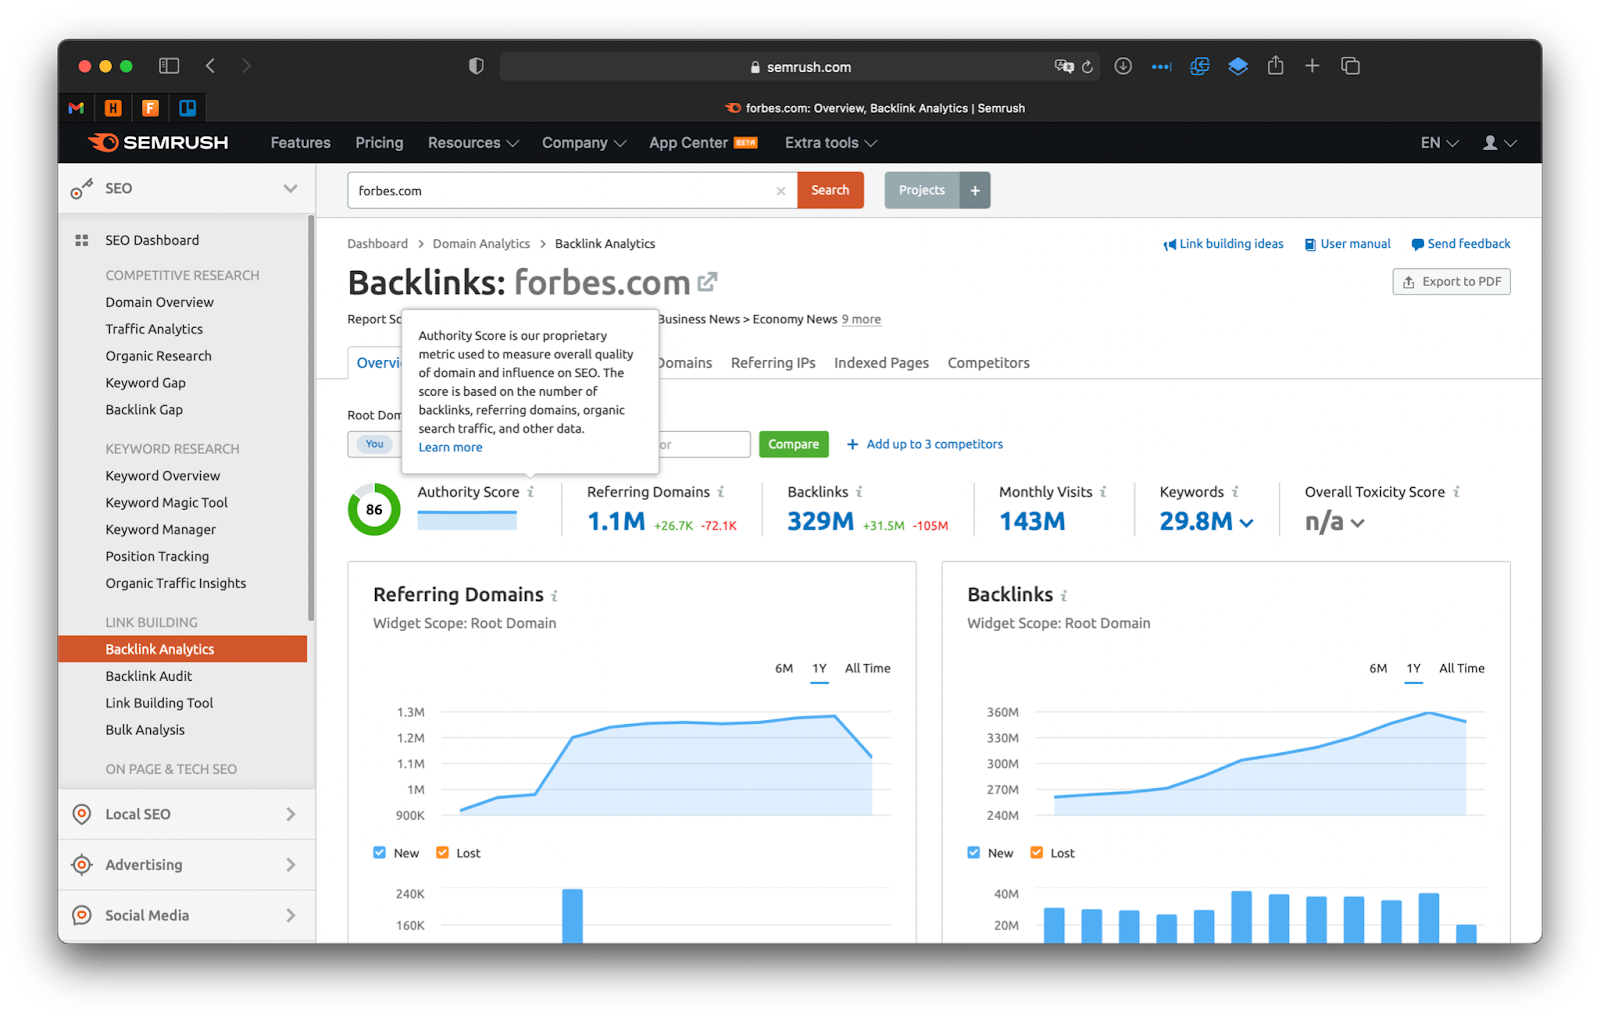The width and height of the screenshot is (1600, 1020).
Task: Open a new tab with the plus icon
Action: (x=1312, y=66)
